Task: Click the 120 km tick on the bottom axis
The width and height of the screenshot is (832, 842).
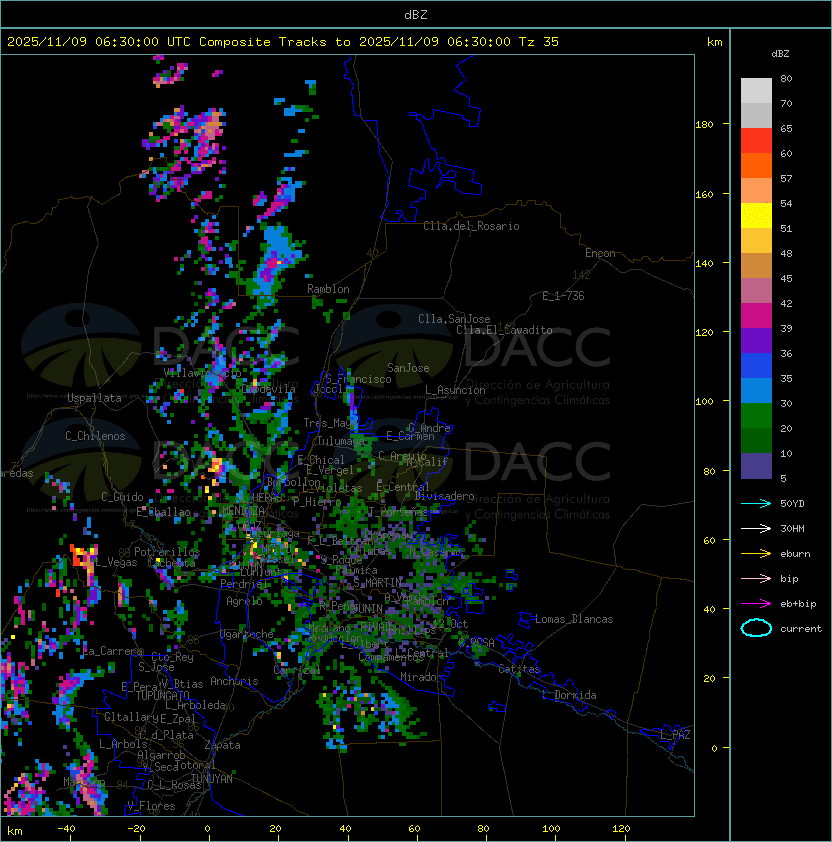Action: (621, 829)
